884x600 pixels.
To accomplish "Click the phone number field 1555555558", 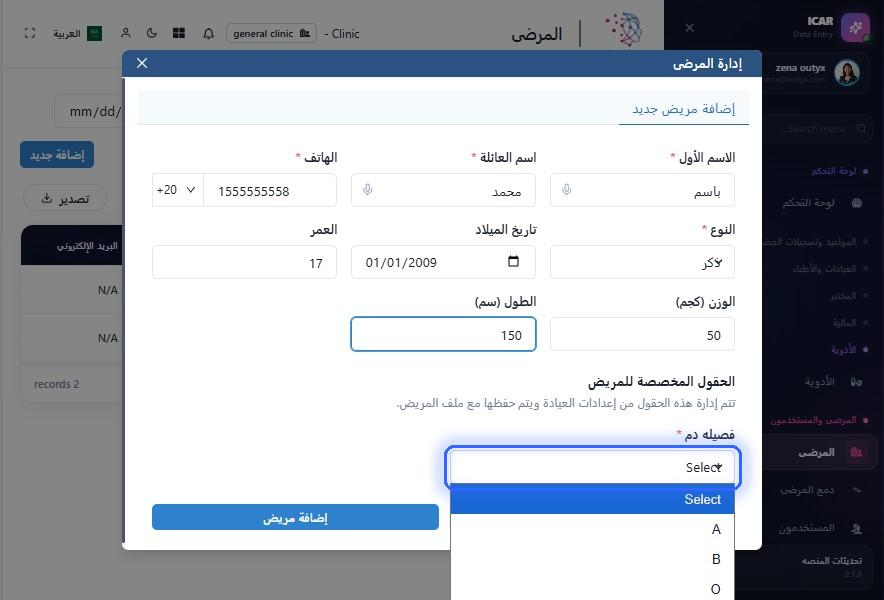I will [x=270, y=191].
